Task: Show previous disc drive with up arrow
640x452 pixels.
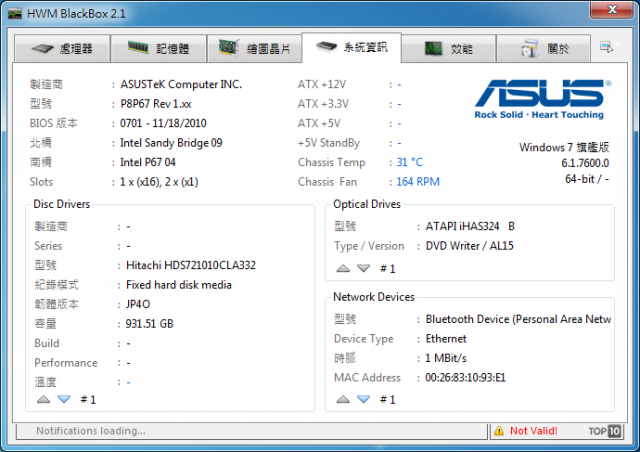Action: pyautogui.click(x=43, y=399)
